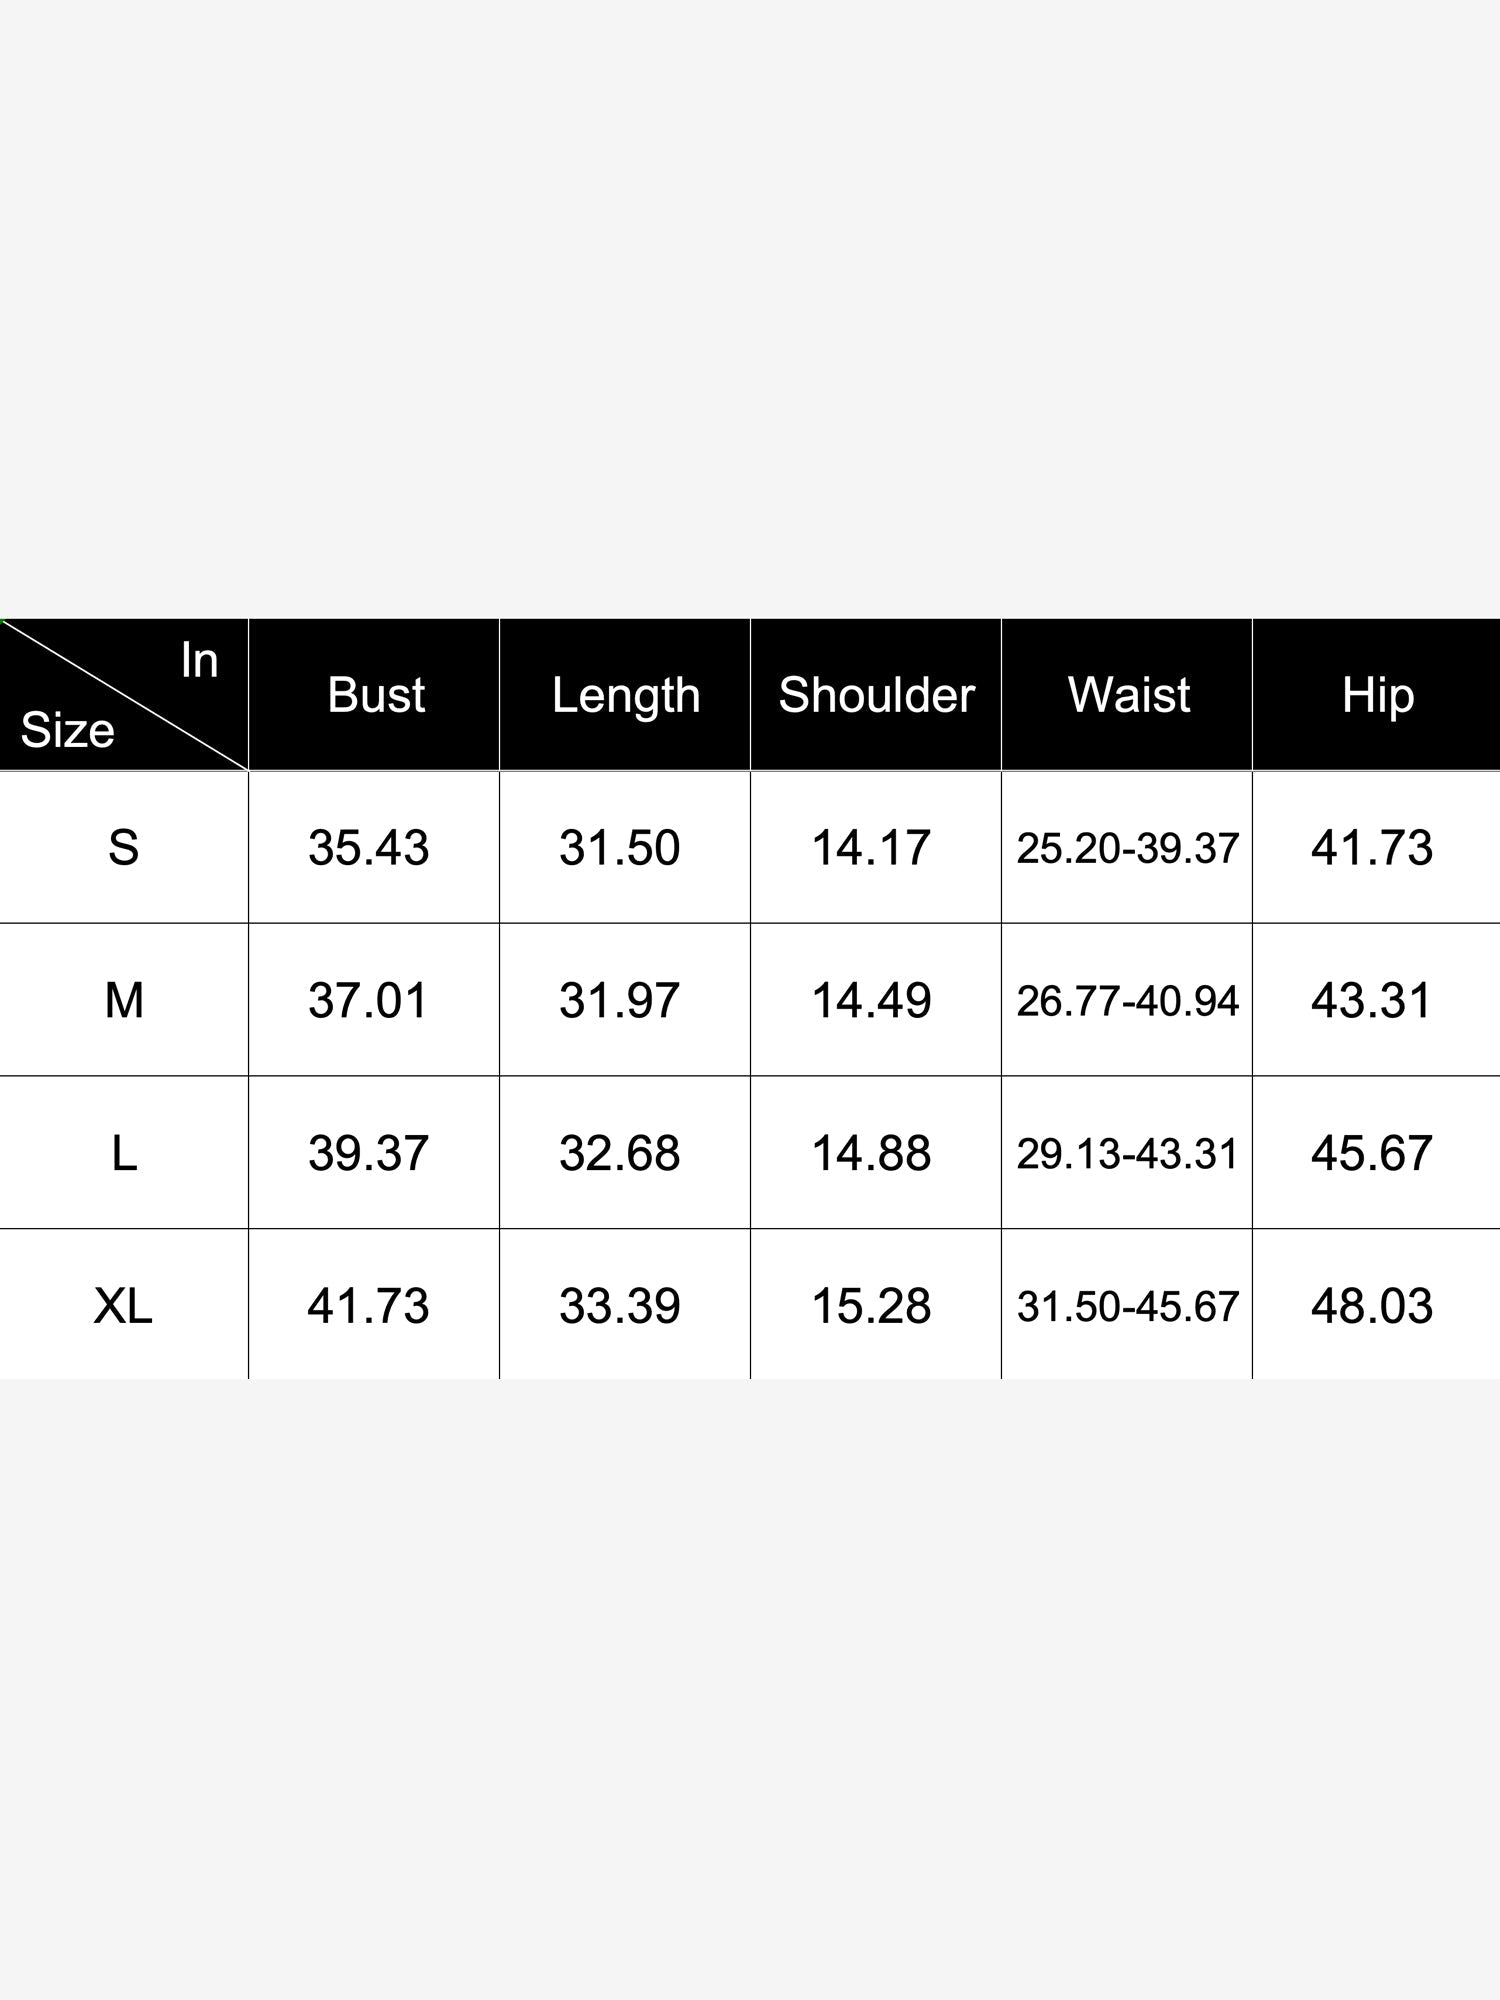The width and height of the screenshot is (1500, 2000).
Task: Click the L size row label
Action: (124, 1153)
